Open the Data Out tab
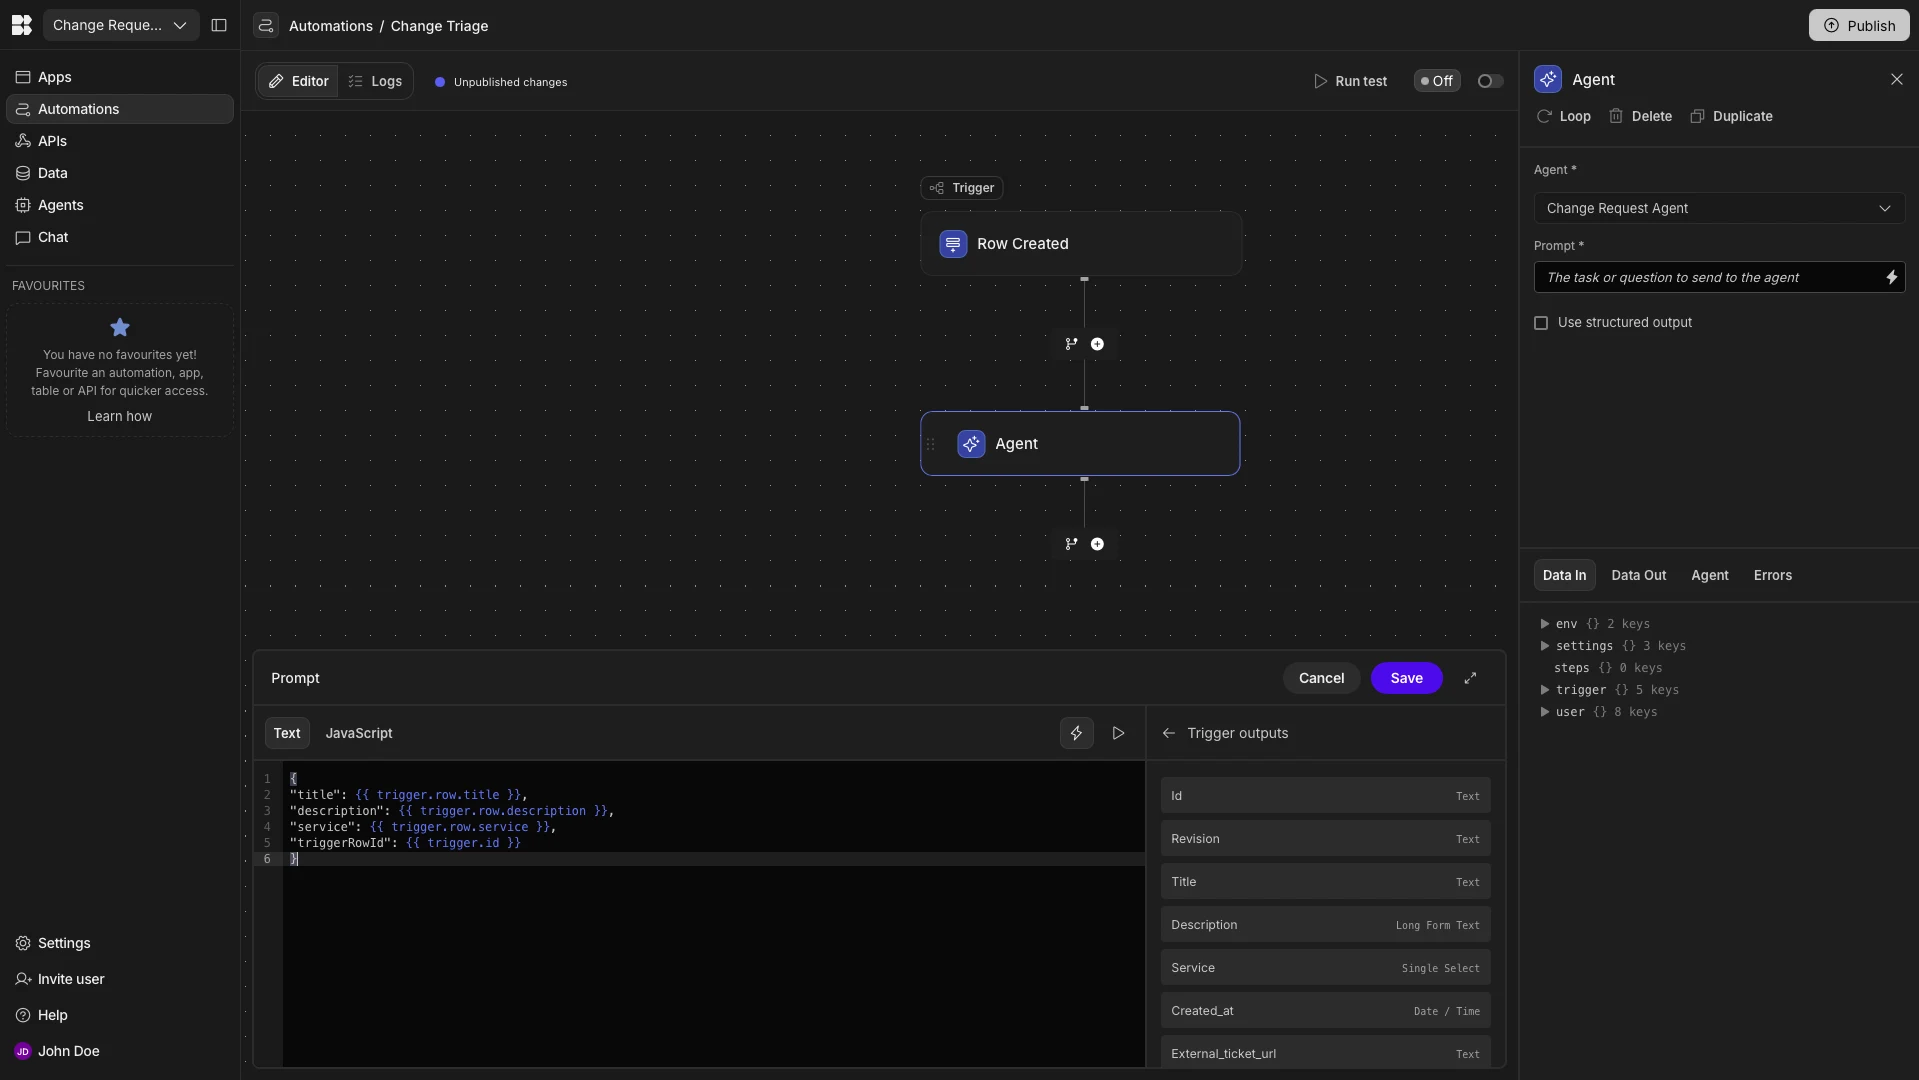1919x1080 pixels. 1638,575
